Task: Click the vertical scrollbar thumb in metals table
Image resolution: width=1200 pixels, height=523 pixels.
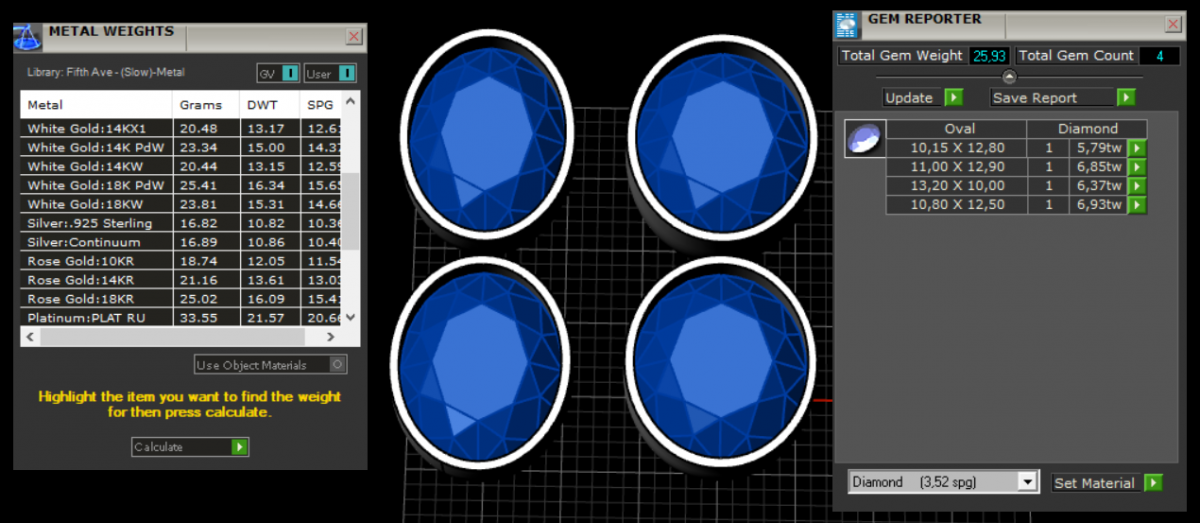Action: 350,211
